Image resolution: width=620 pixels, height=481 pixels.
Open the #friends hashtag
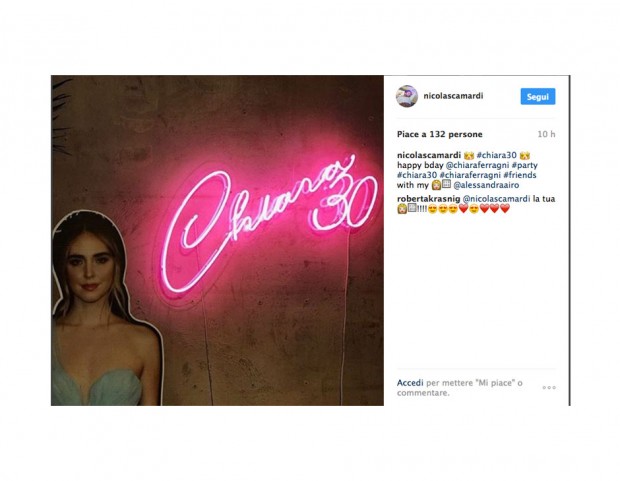click(520, 175)
